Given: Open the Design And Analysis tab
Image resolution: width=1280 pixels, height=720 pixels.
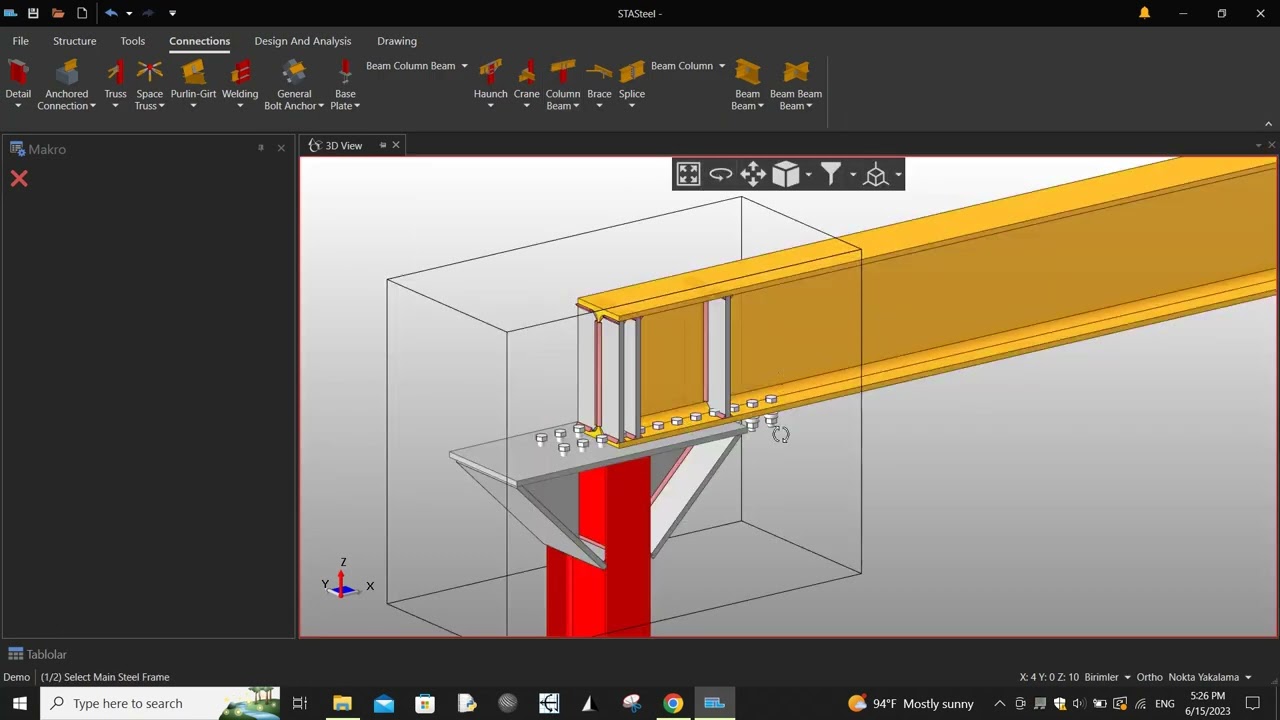Looking at the screenshot, I should pos(303,41).
